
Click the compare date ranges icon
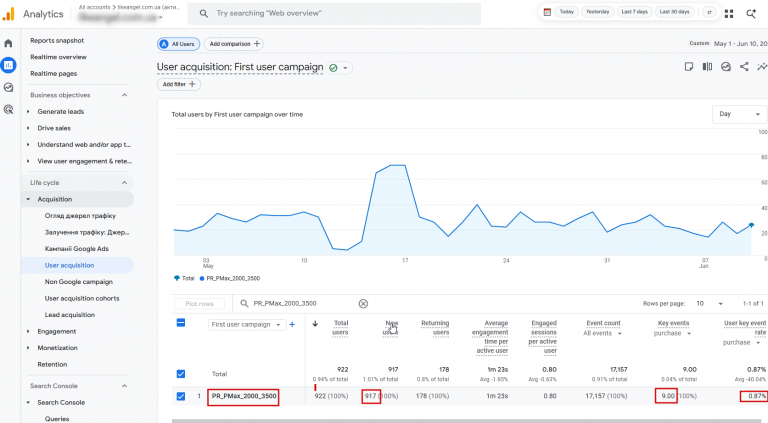click(x=709, y=12)
